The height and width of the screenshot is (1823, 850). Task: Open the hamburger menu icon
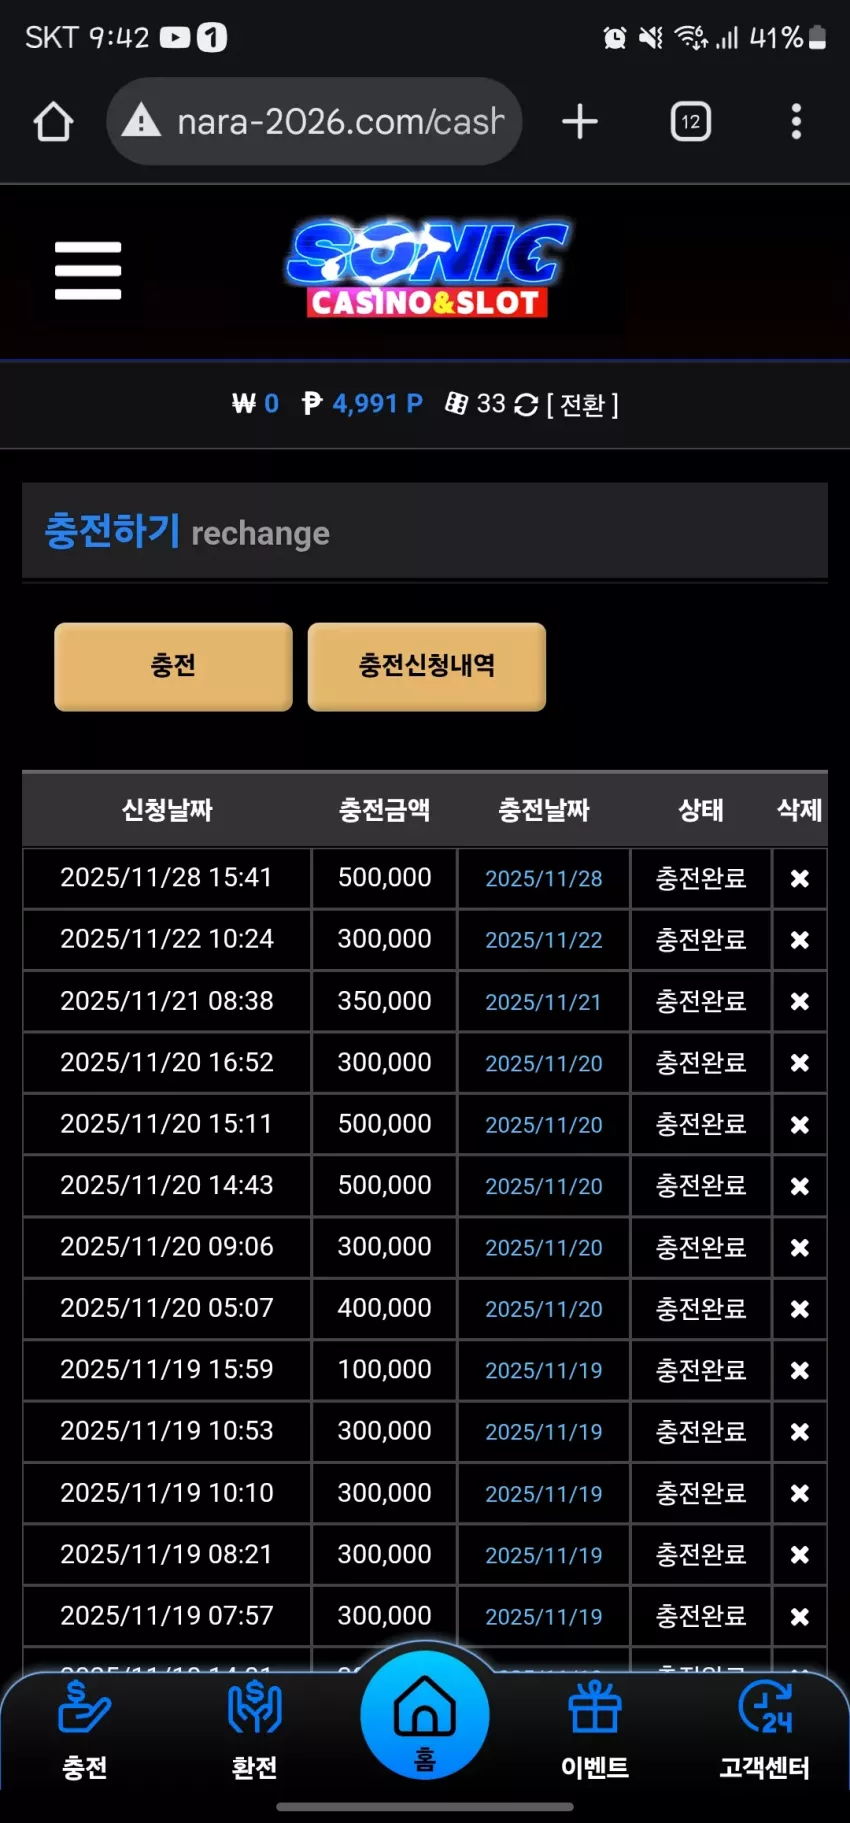88,270
